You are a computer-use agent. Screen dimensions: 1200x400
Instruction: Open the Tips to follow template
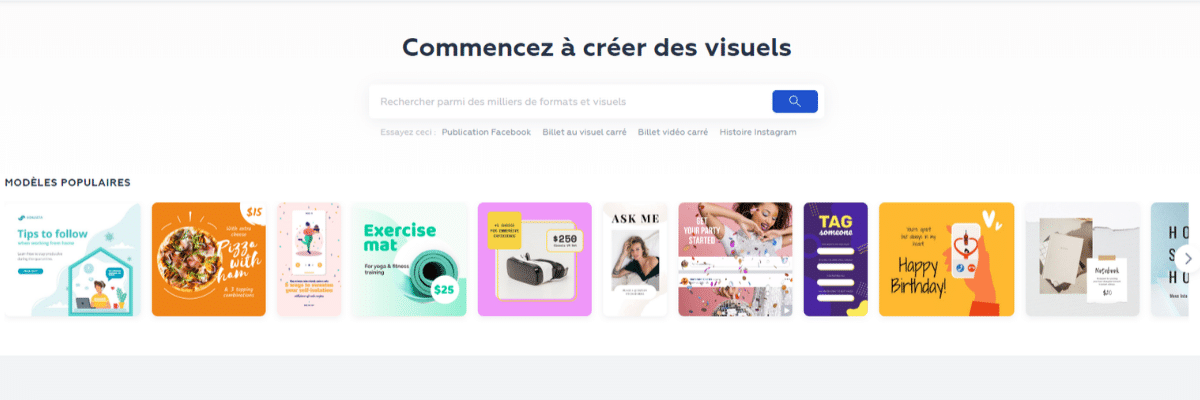click(x=72, y=259)
